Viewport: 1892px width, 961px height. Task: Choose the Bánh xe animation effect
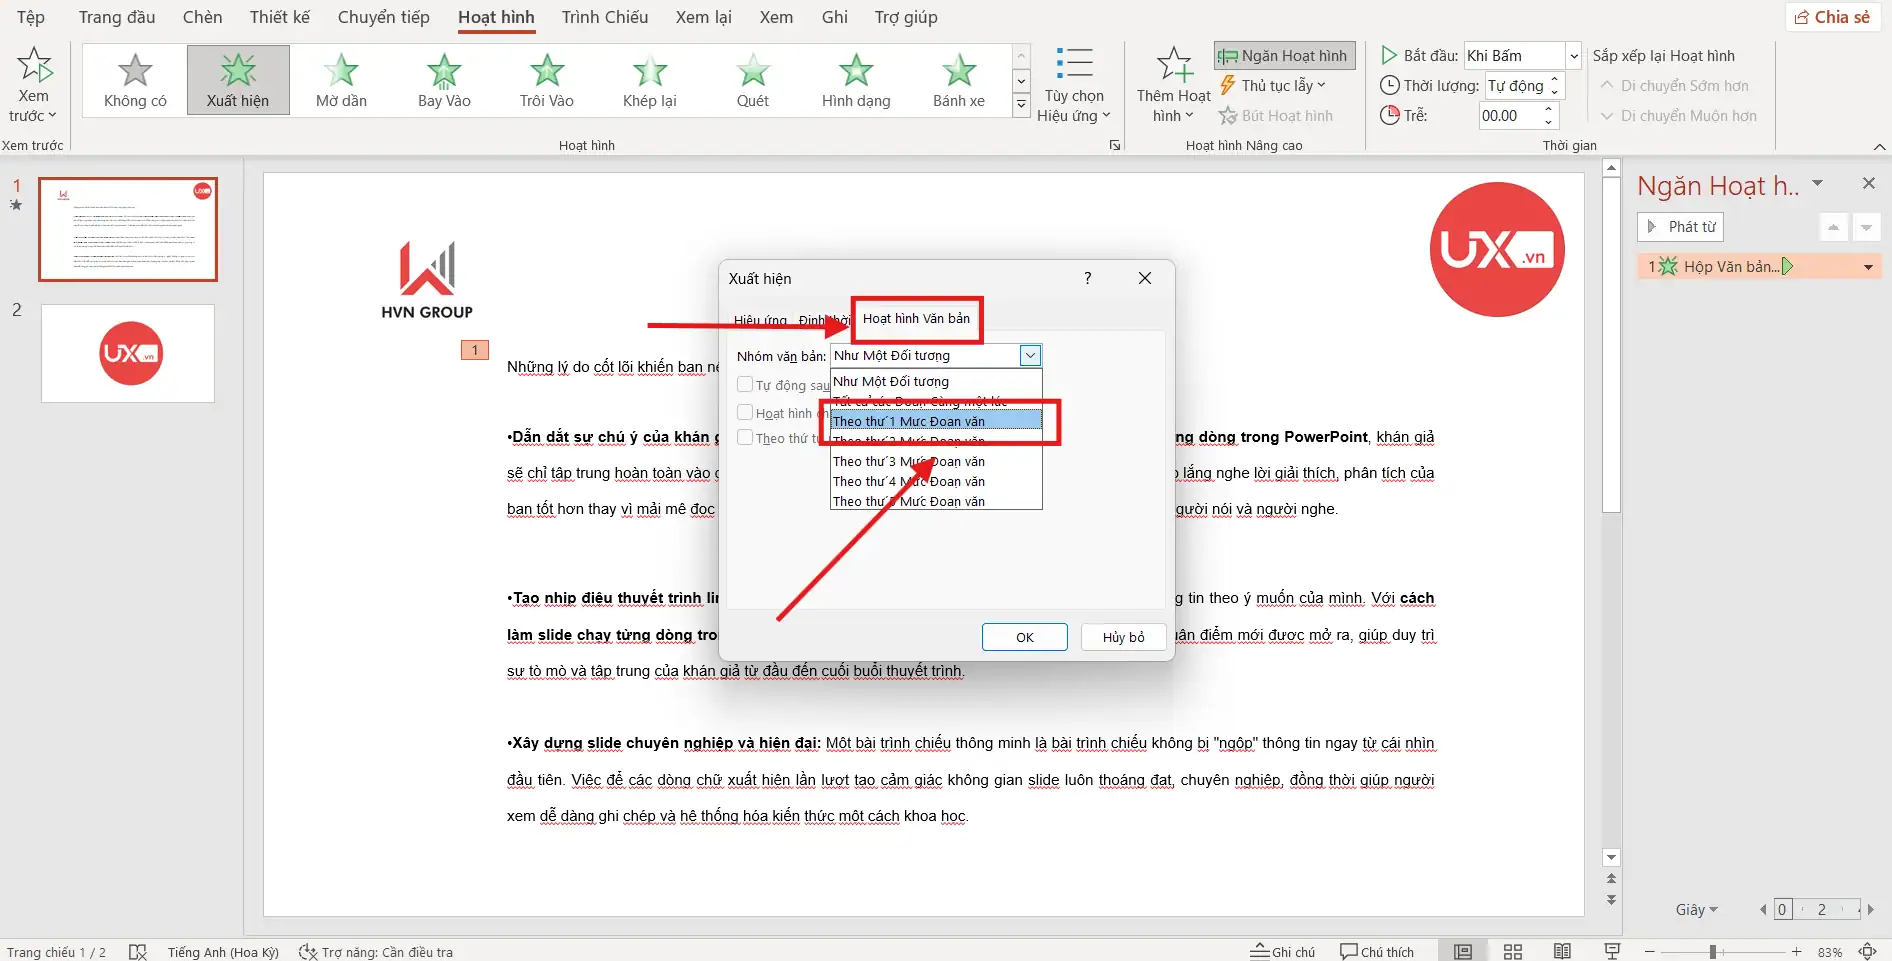pyautogui.click(x=958, y=80)
